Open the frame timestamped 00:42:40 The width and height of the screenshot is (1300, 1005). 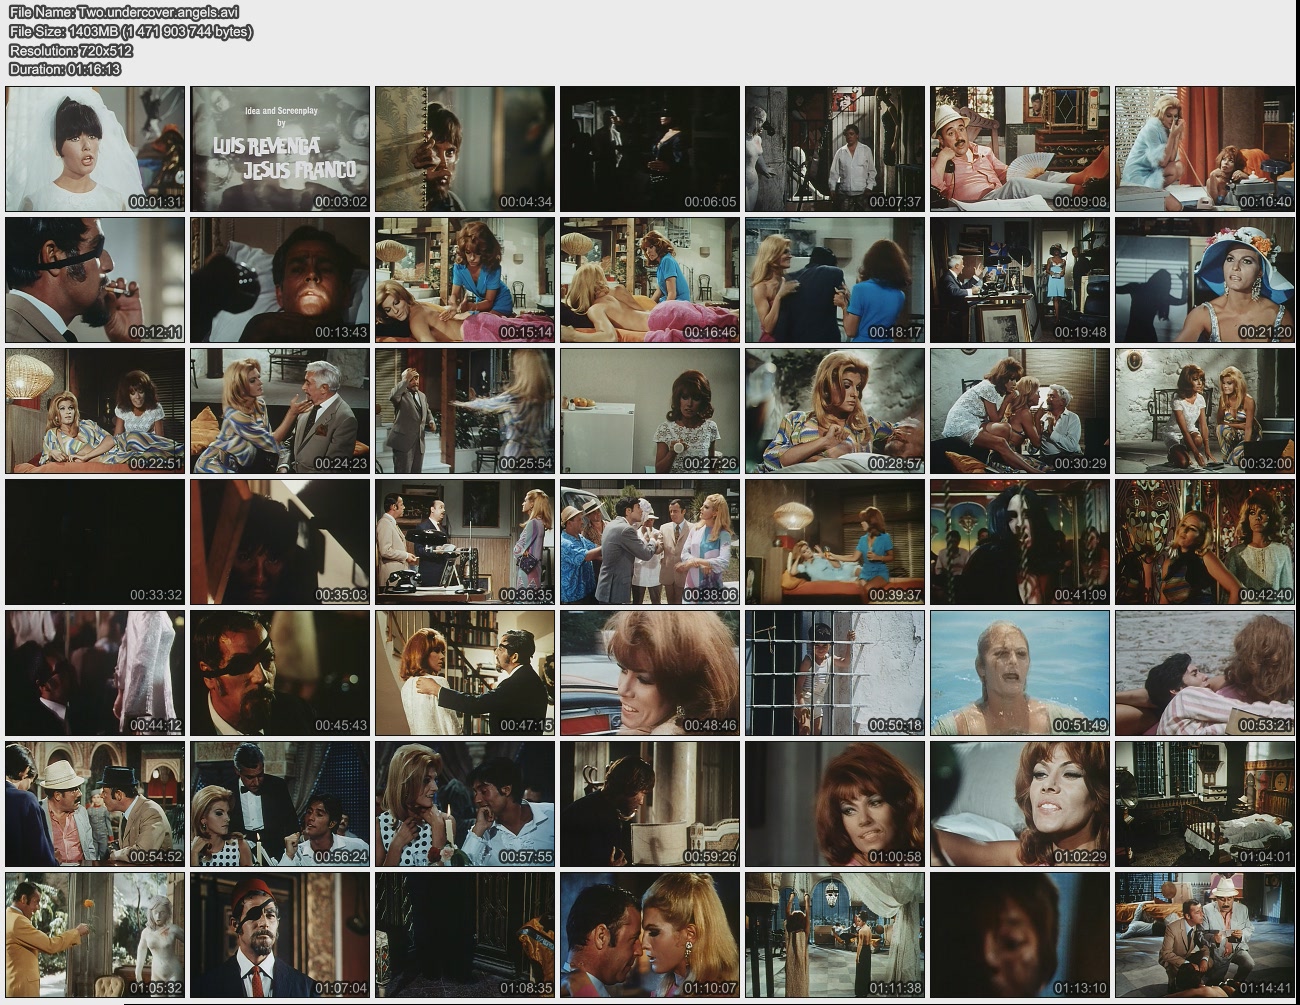pos(1205,542)
